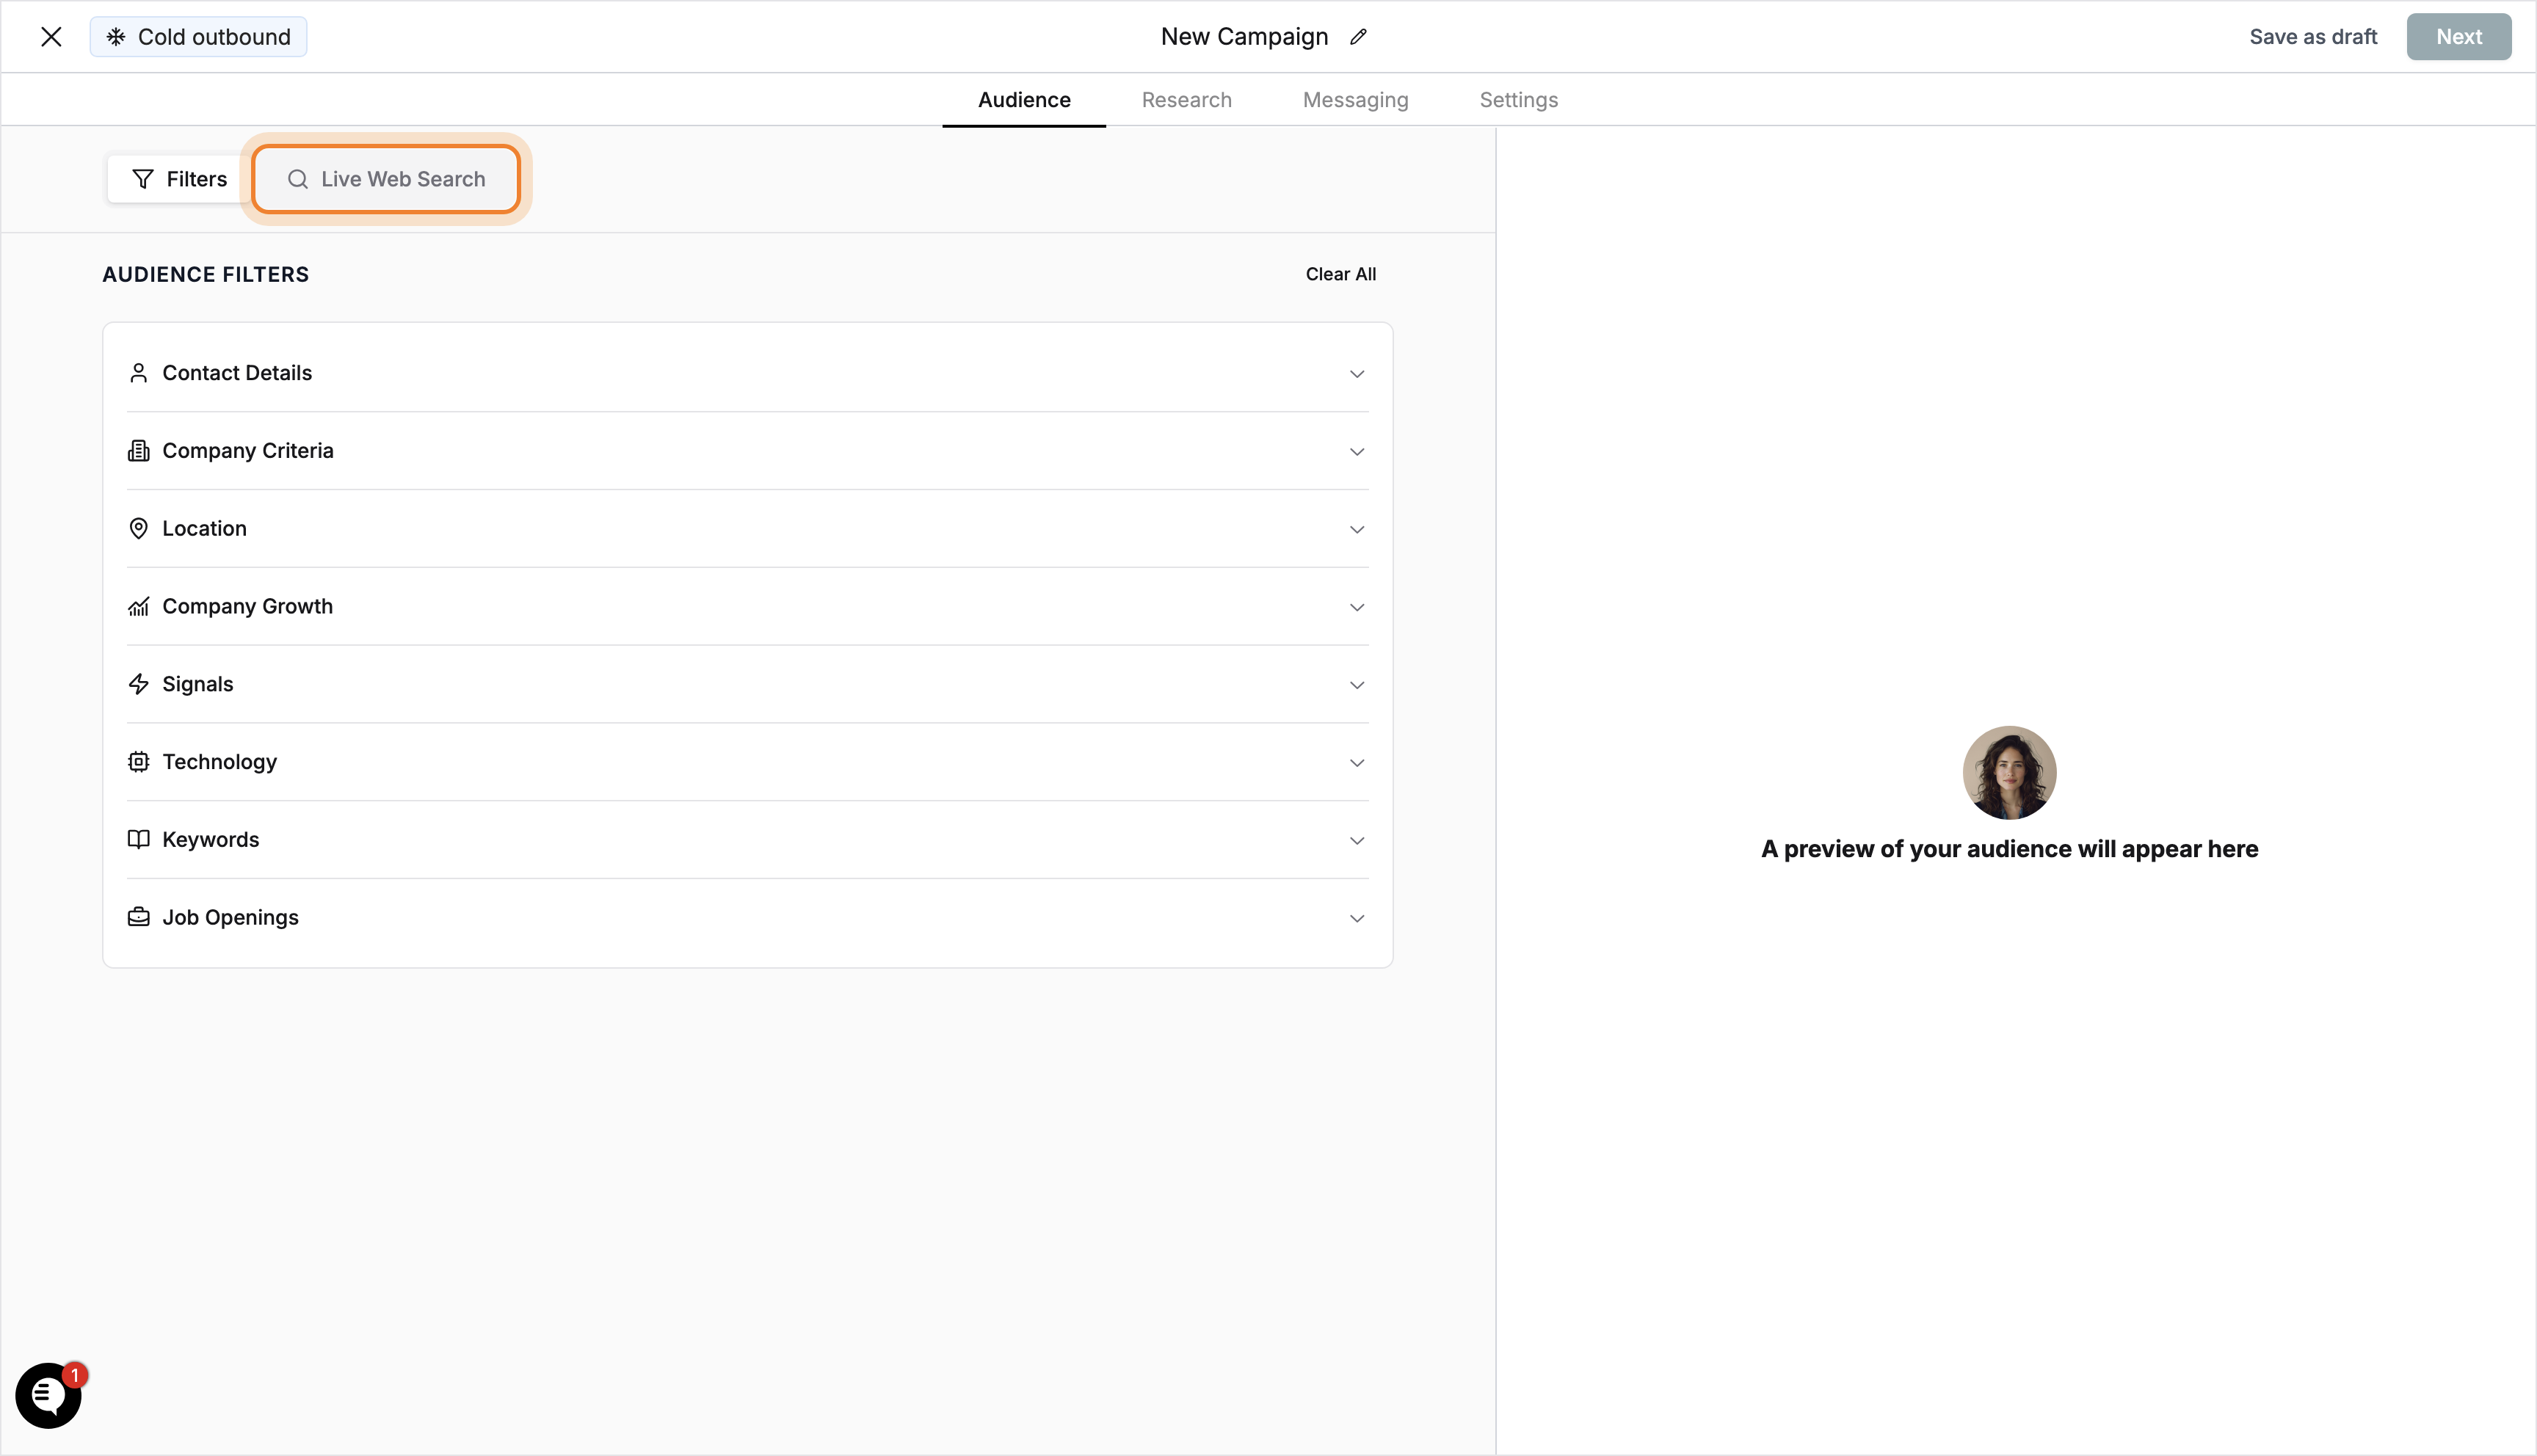Expand the Job Openings filter section

[1357, 917]
